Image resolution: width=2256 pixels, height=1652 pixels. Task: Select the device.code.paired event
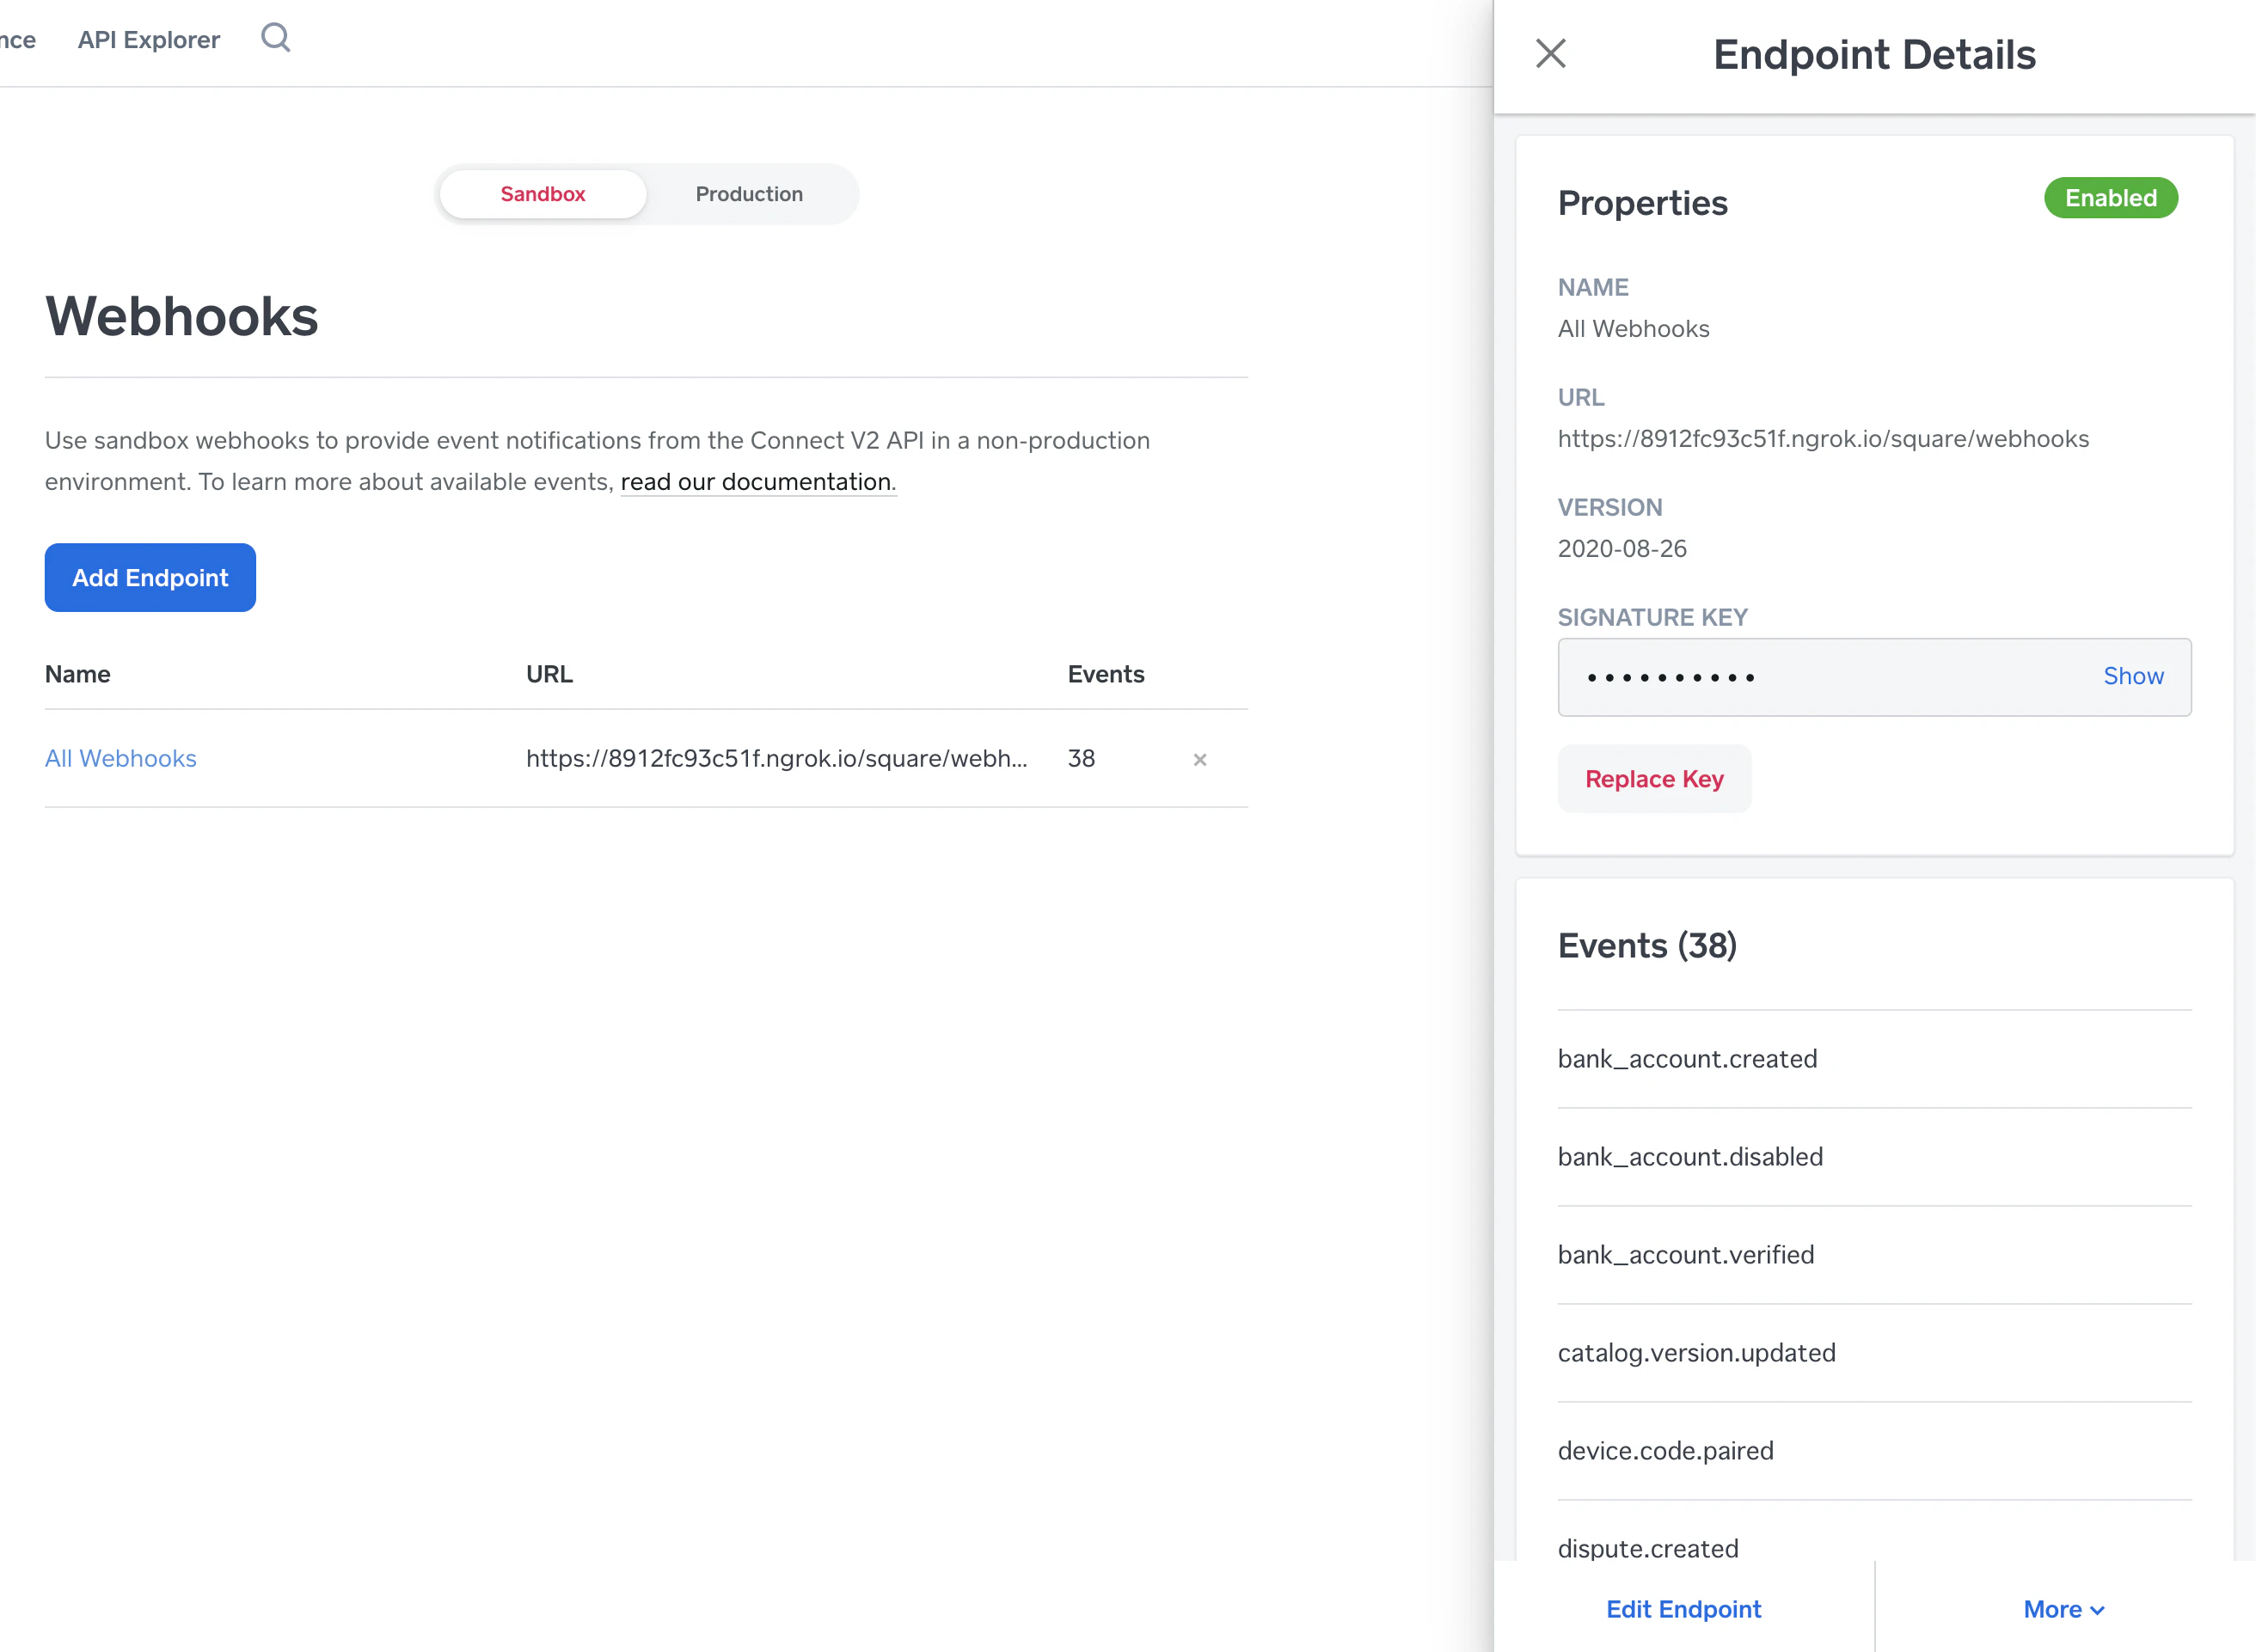pyautogui.click(x=1874, y=1451)
